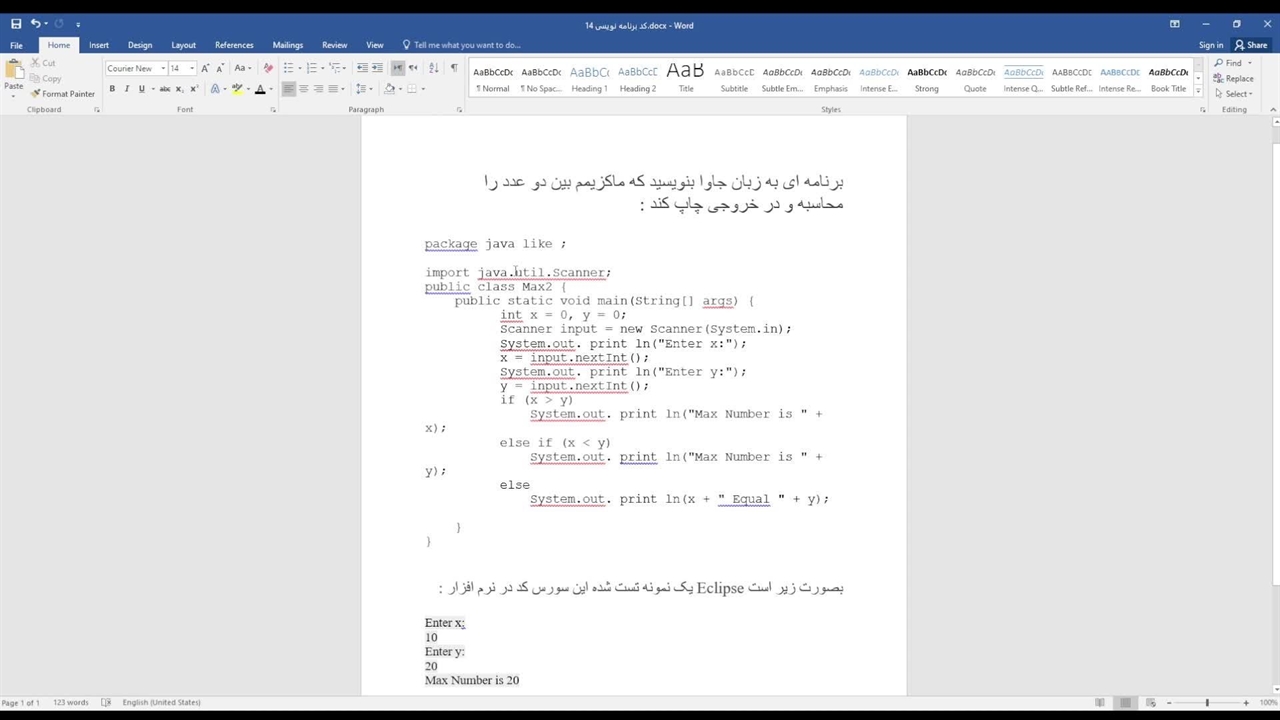Screen dimensions: 1280x720
Task: Save document using Quick Access save icon
Action: (x=16, y=24)
